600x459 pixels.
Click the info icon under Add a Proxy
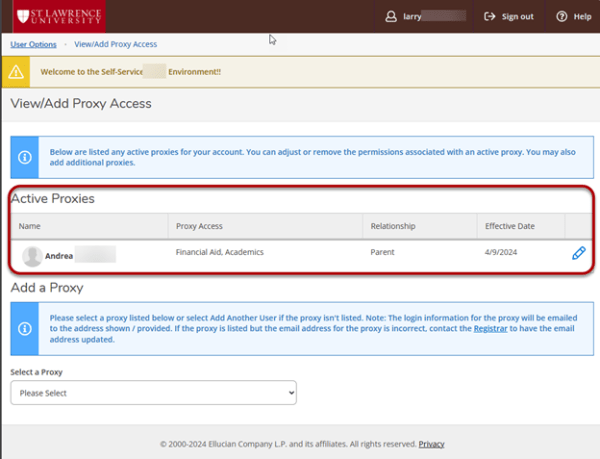24,326
